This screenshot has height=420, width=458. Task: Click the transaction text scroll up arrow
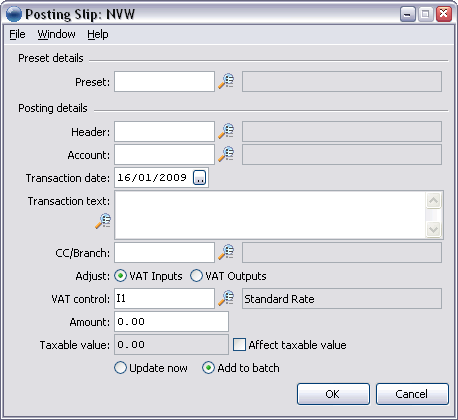434,201
